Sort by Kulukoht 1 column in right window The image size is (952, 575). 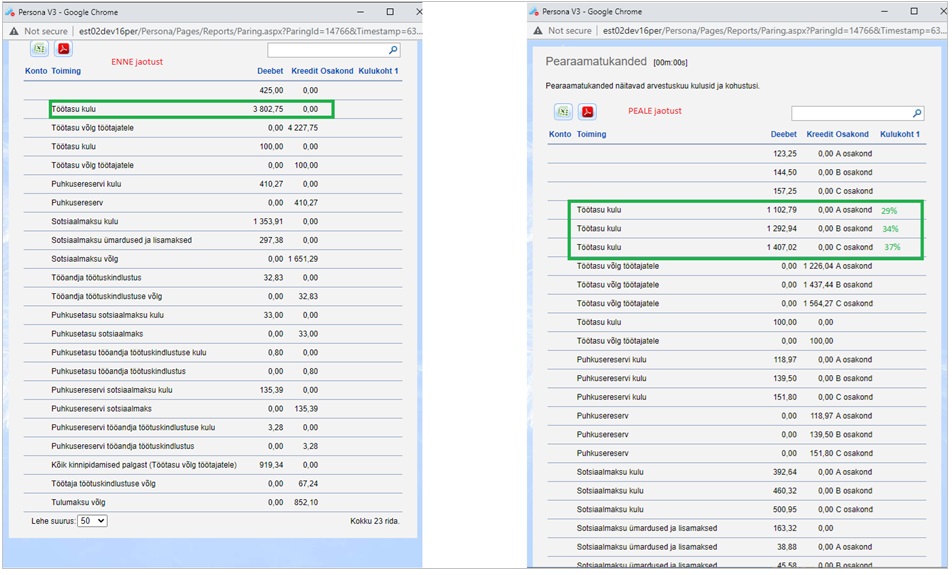click(899, 134)
